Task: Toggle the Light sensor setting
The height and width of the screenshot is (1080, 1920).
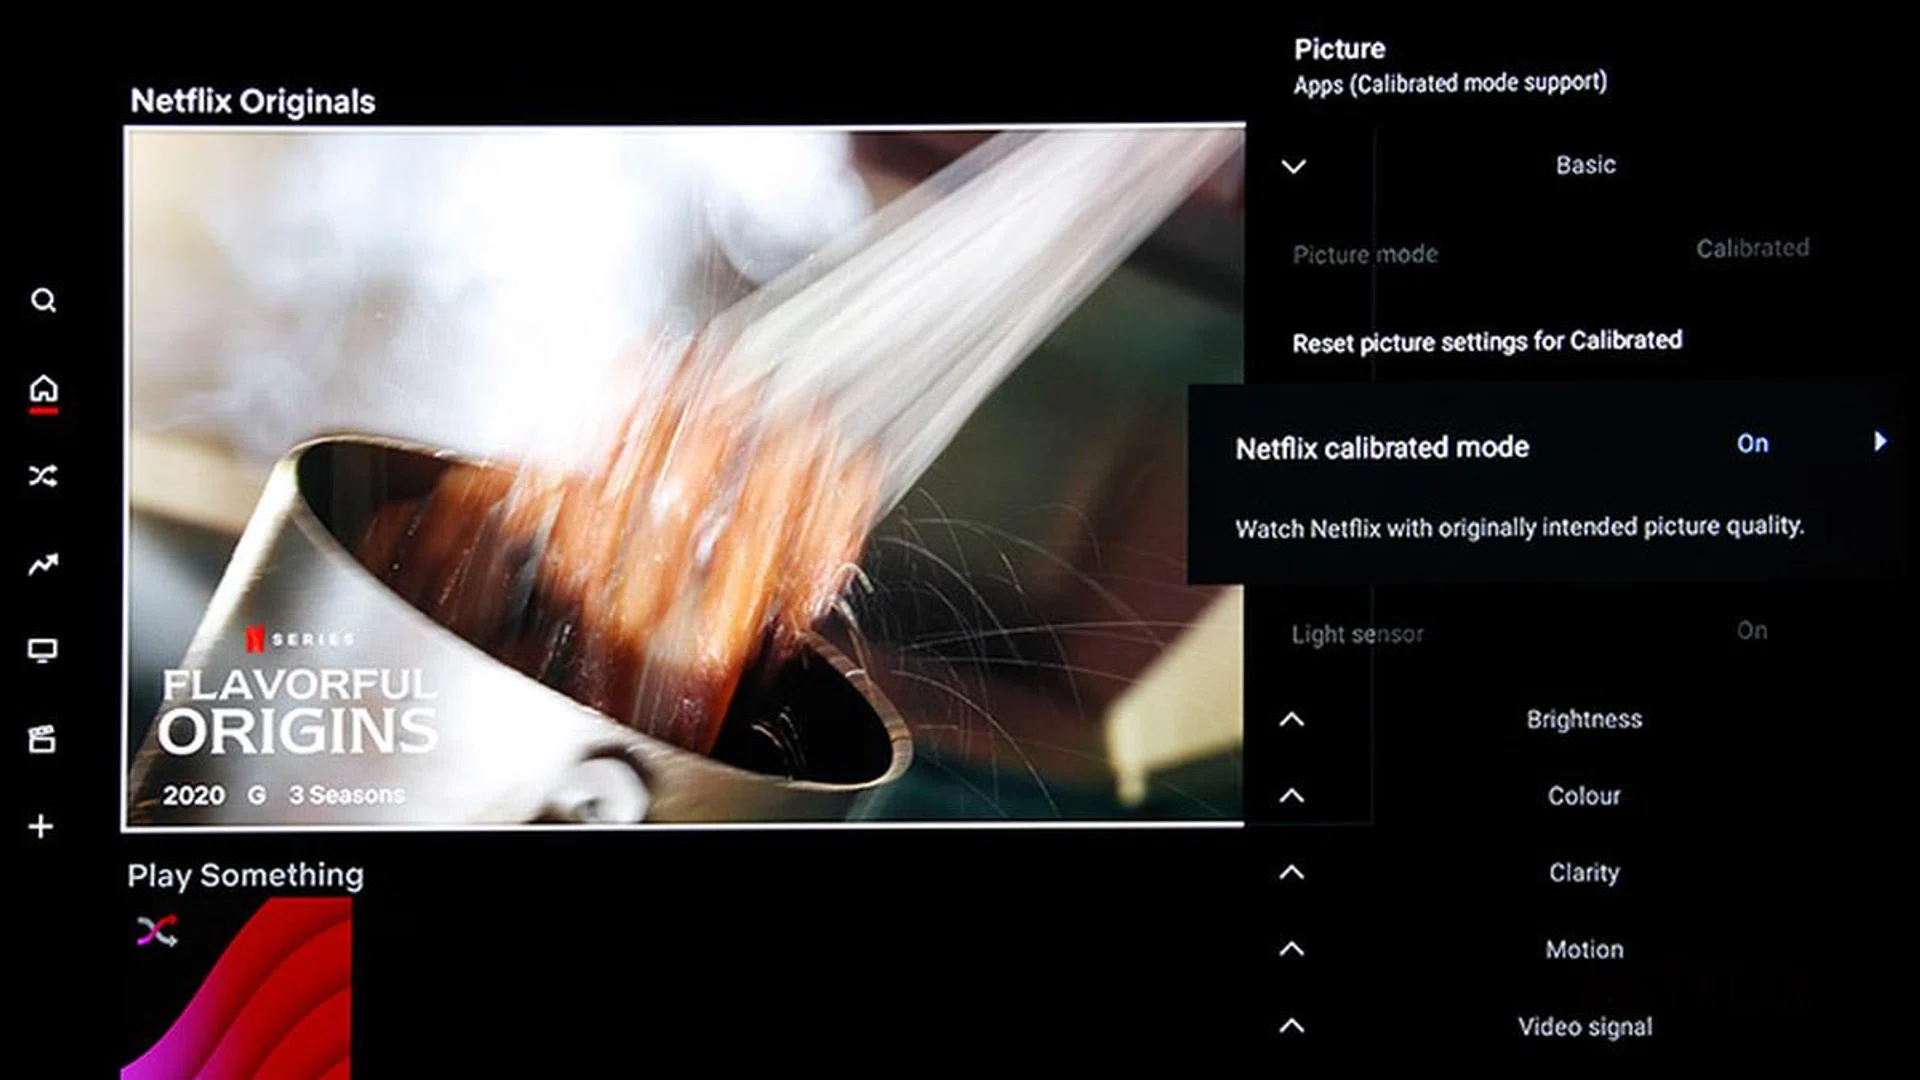Action: tap(1359, 632)
